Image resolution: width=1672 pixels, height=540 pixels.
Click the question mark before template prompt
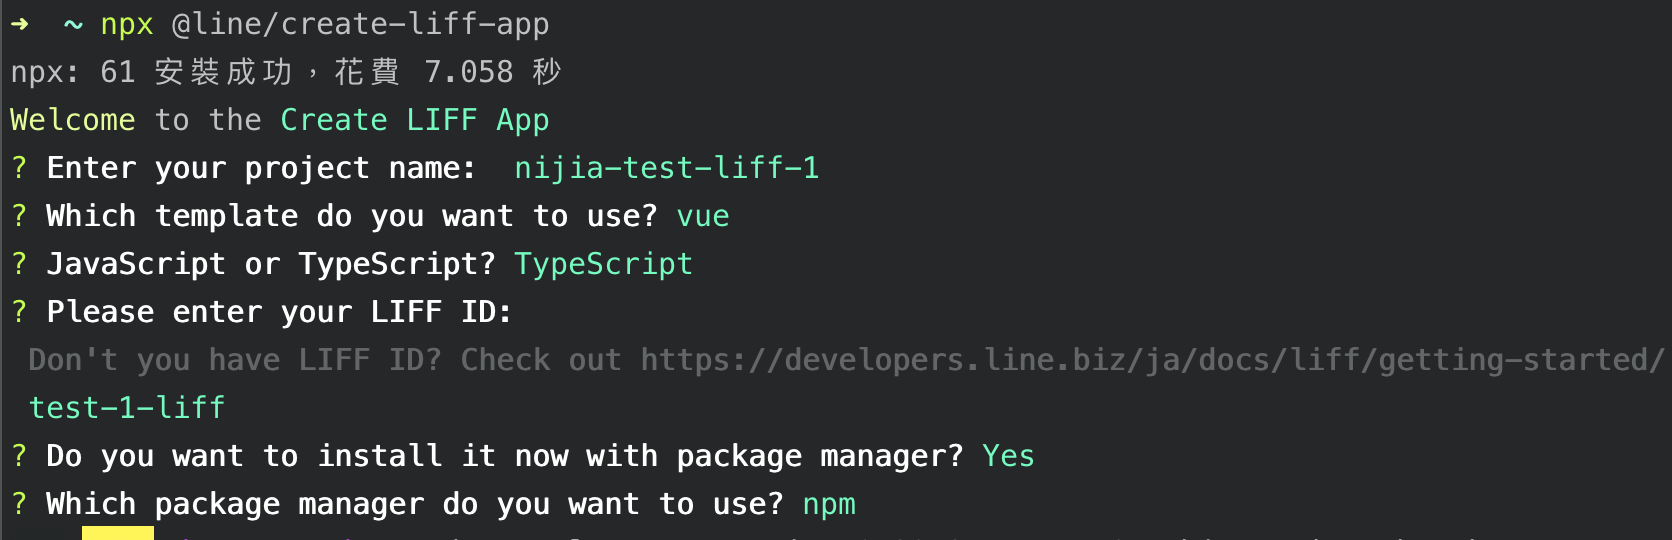19,216
